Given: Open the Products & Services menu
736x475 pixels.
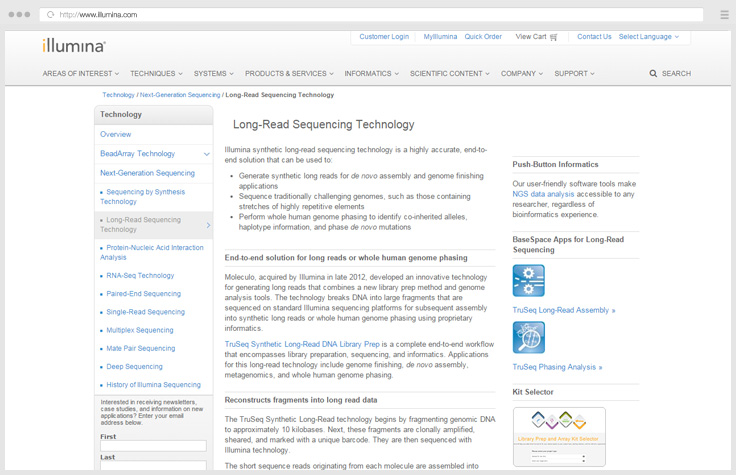Looking at the screenshot, I should (289, 74).
